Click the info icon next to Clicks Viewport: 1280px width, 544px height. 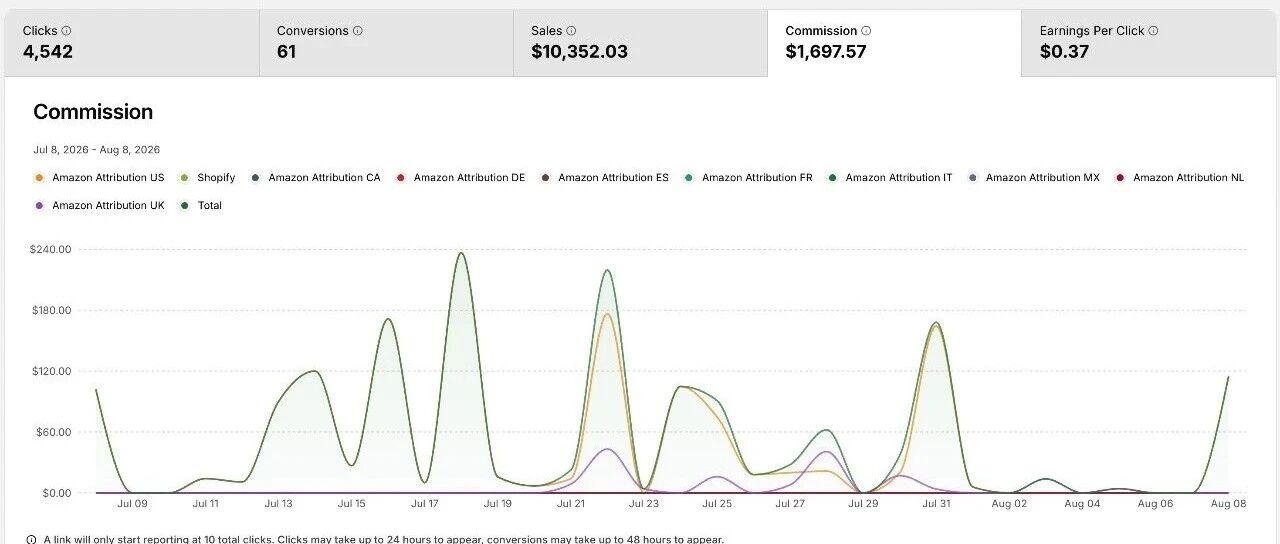(x=67, y=31)
